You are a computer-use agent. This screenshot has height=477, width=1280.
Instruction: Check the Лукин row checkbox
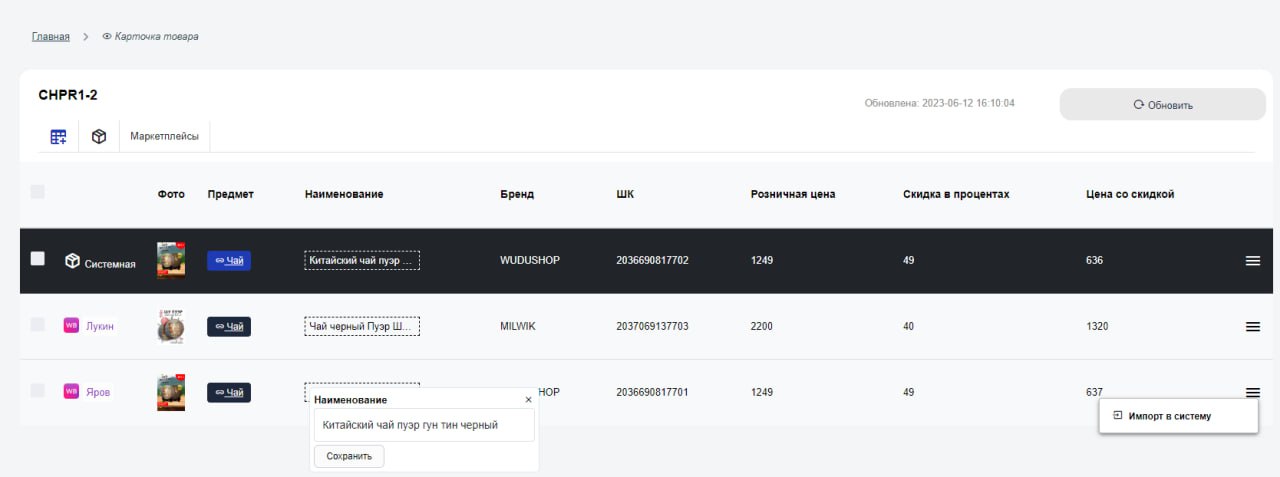[x=38, y=324]
